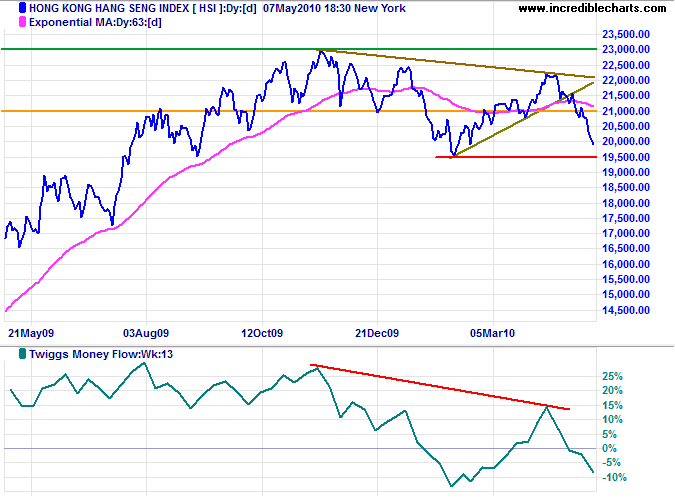
Task: Click the magenta Exponential MA legend swatch
Action: [22, 22]
